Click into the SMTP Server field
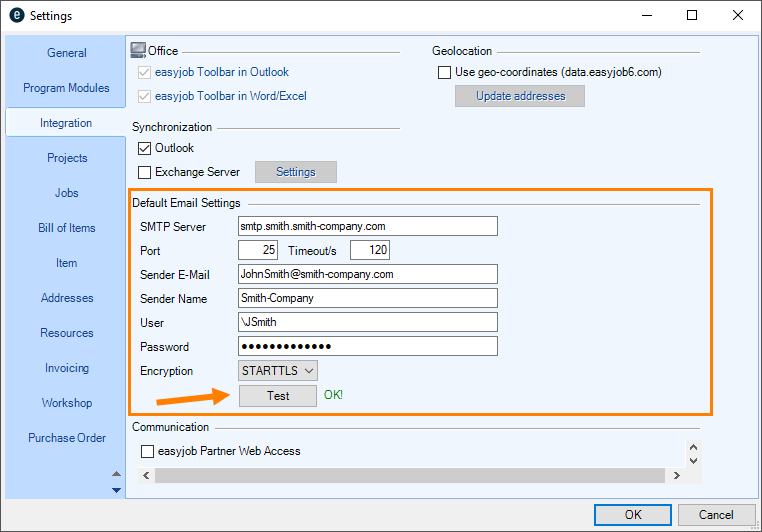Screen dimensions: 762x532 pos(367,226)
